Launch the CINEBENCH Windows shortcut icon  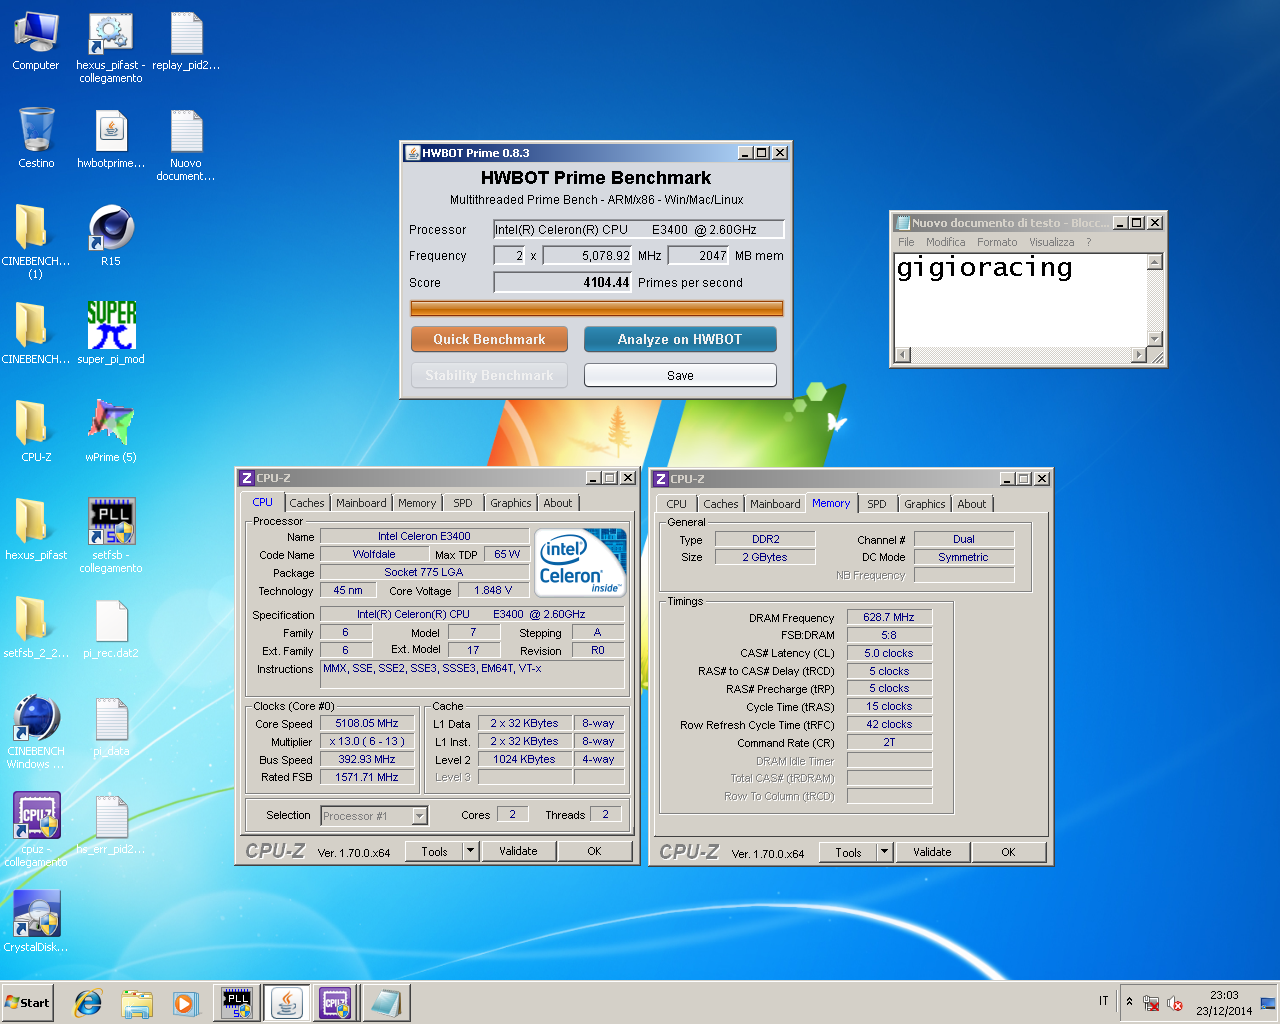pyautogui.click(x=36, y=732)
